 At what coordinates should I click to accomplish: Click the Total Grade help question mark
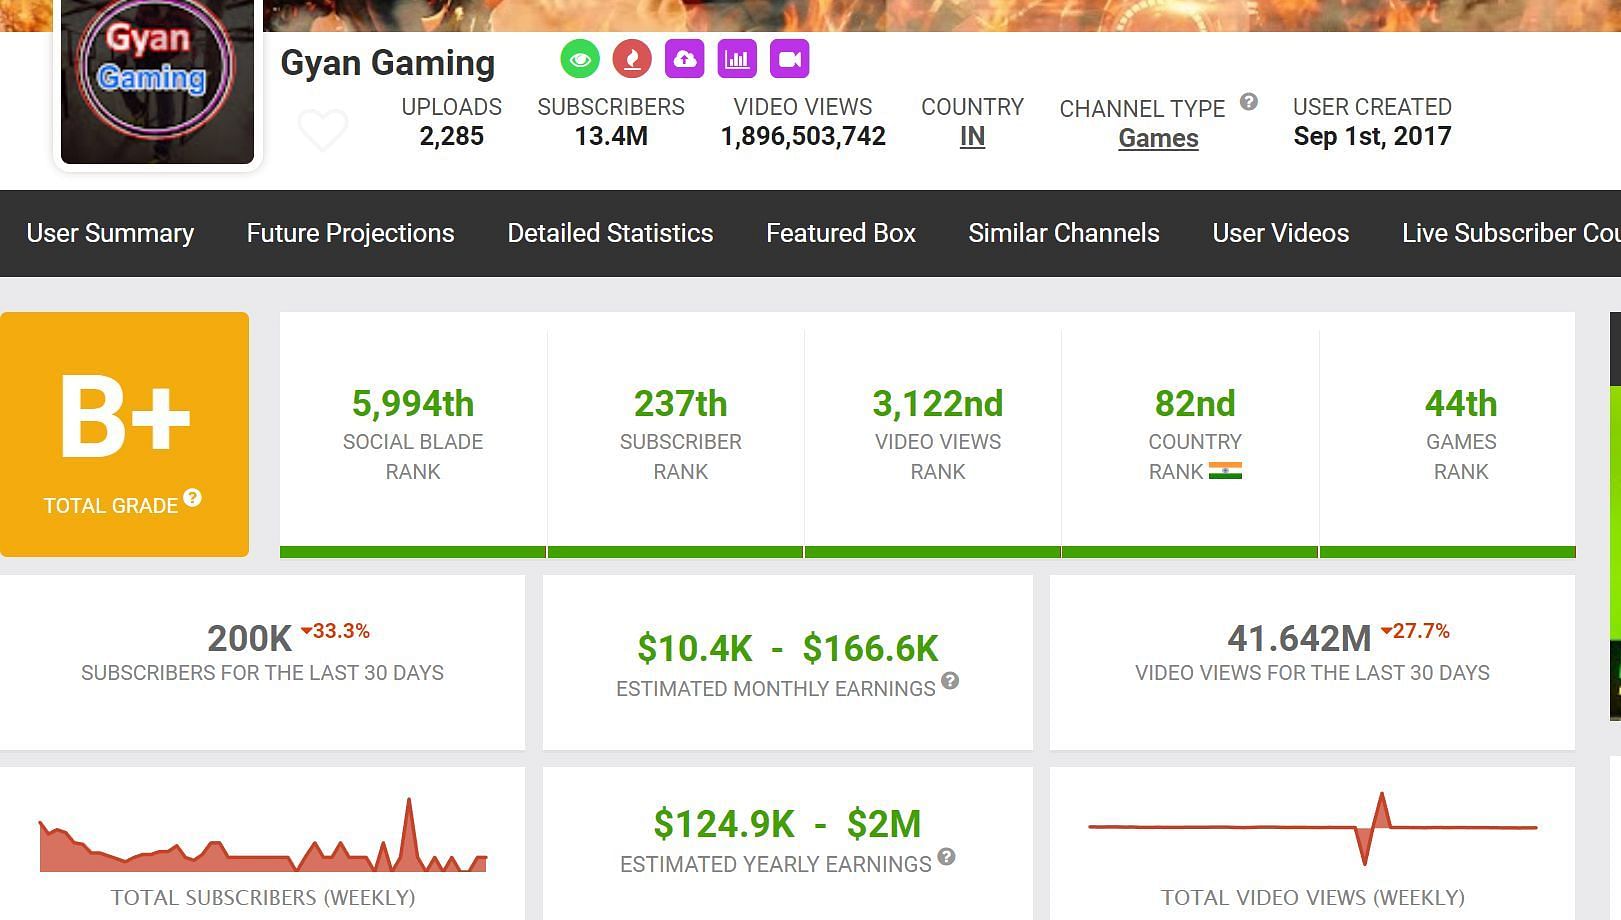tap(192, 497)
